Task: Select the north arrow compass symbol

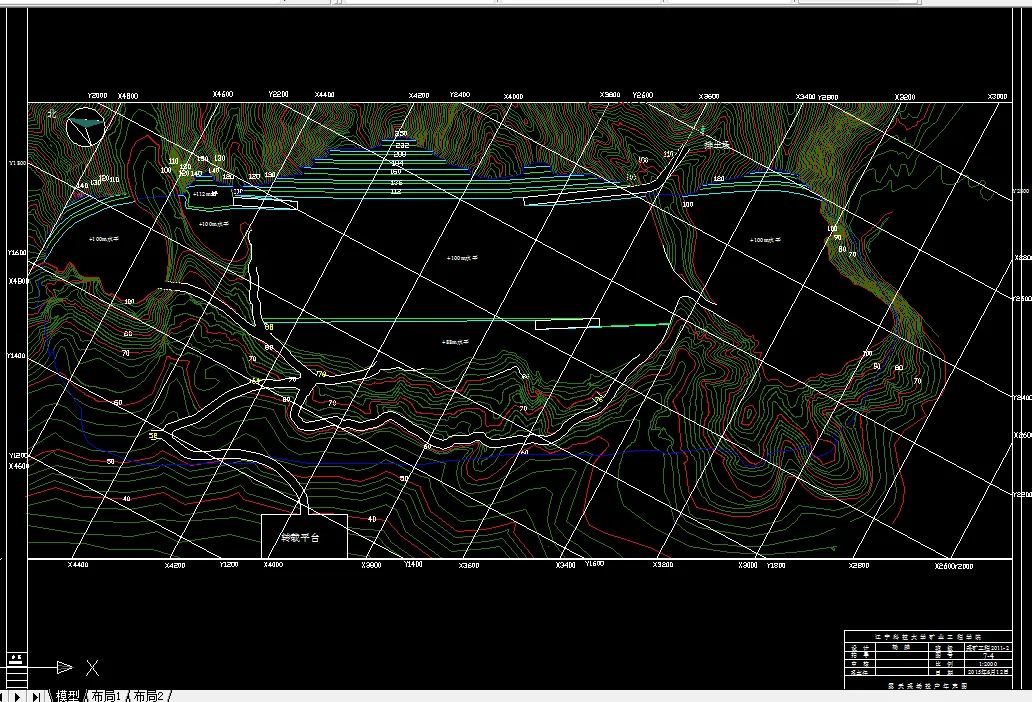Action: pyautogui.click(x=86, y=127)
